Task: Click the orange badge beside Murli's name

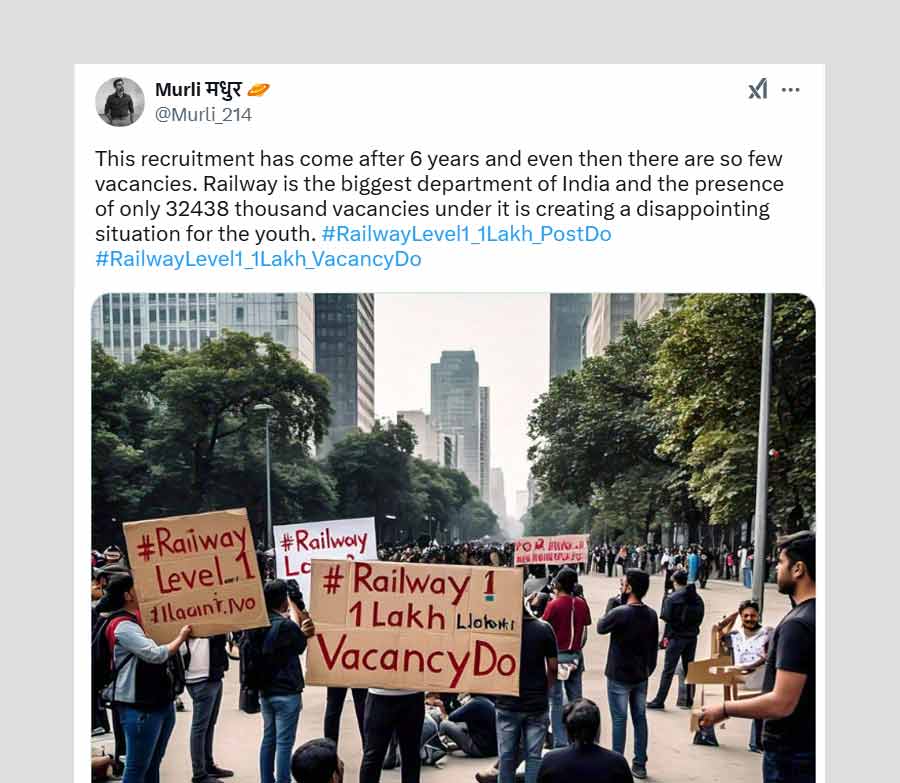Action: pyautogui.click(x=258, y=90)
